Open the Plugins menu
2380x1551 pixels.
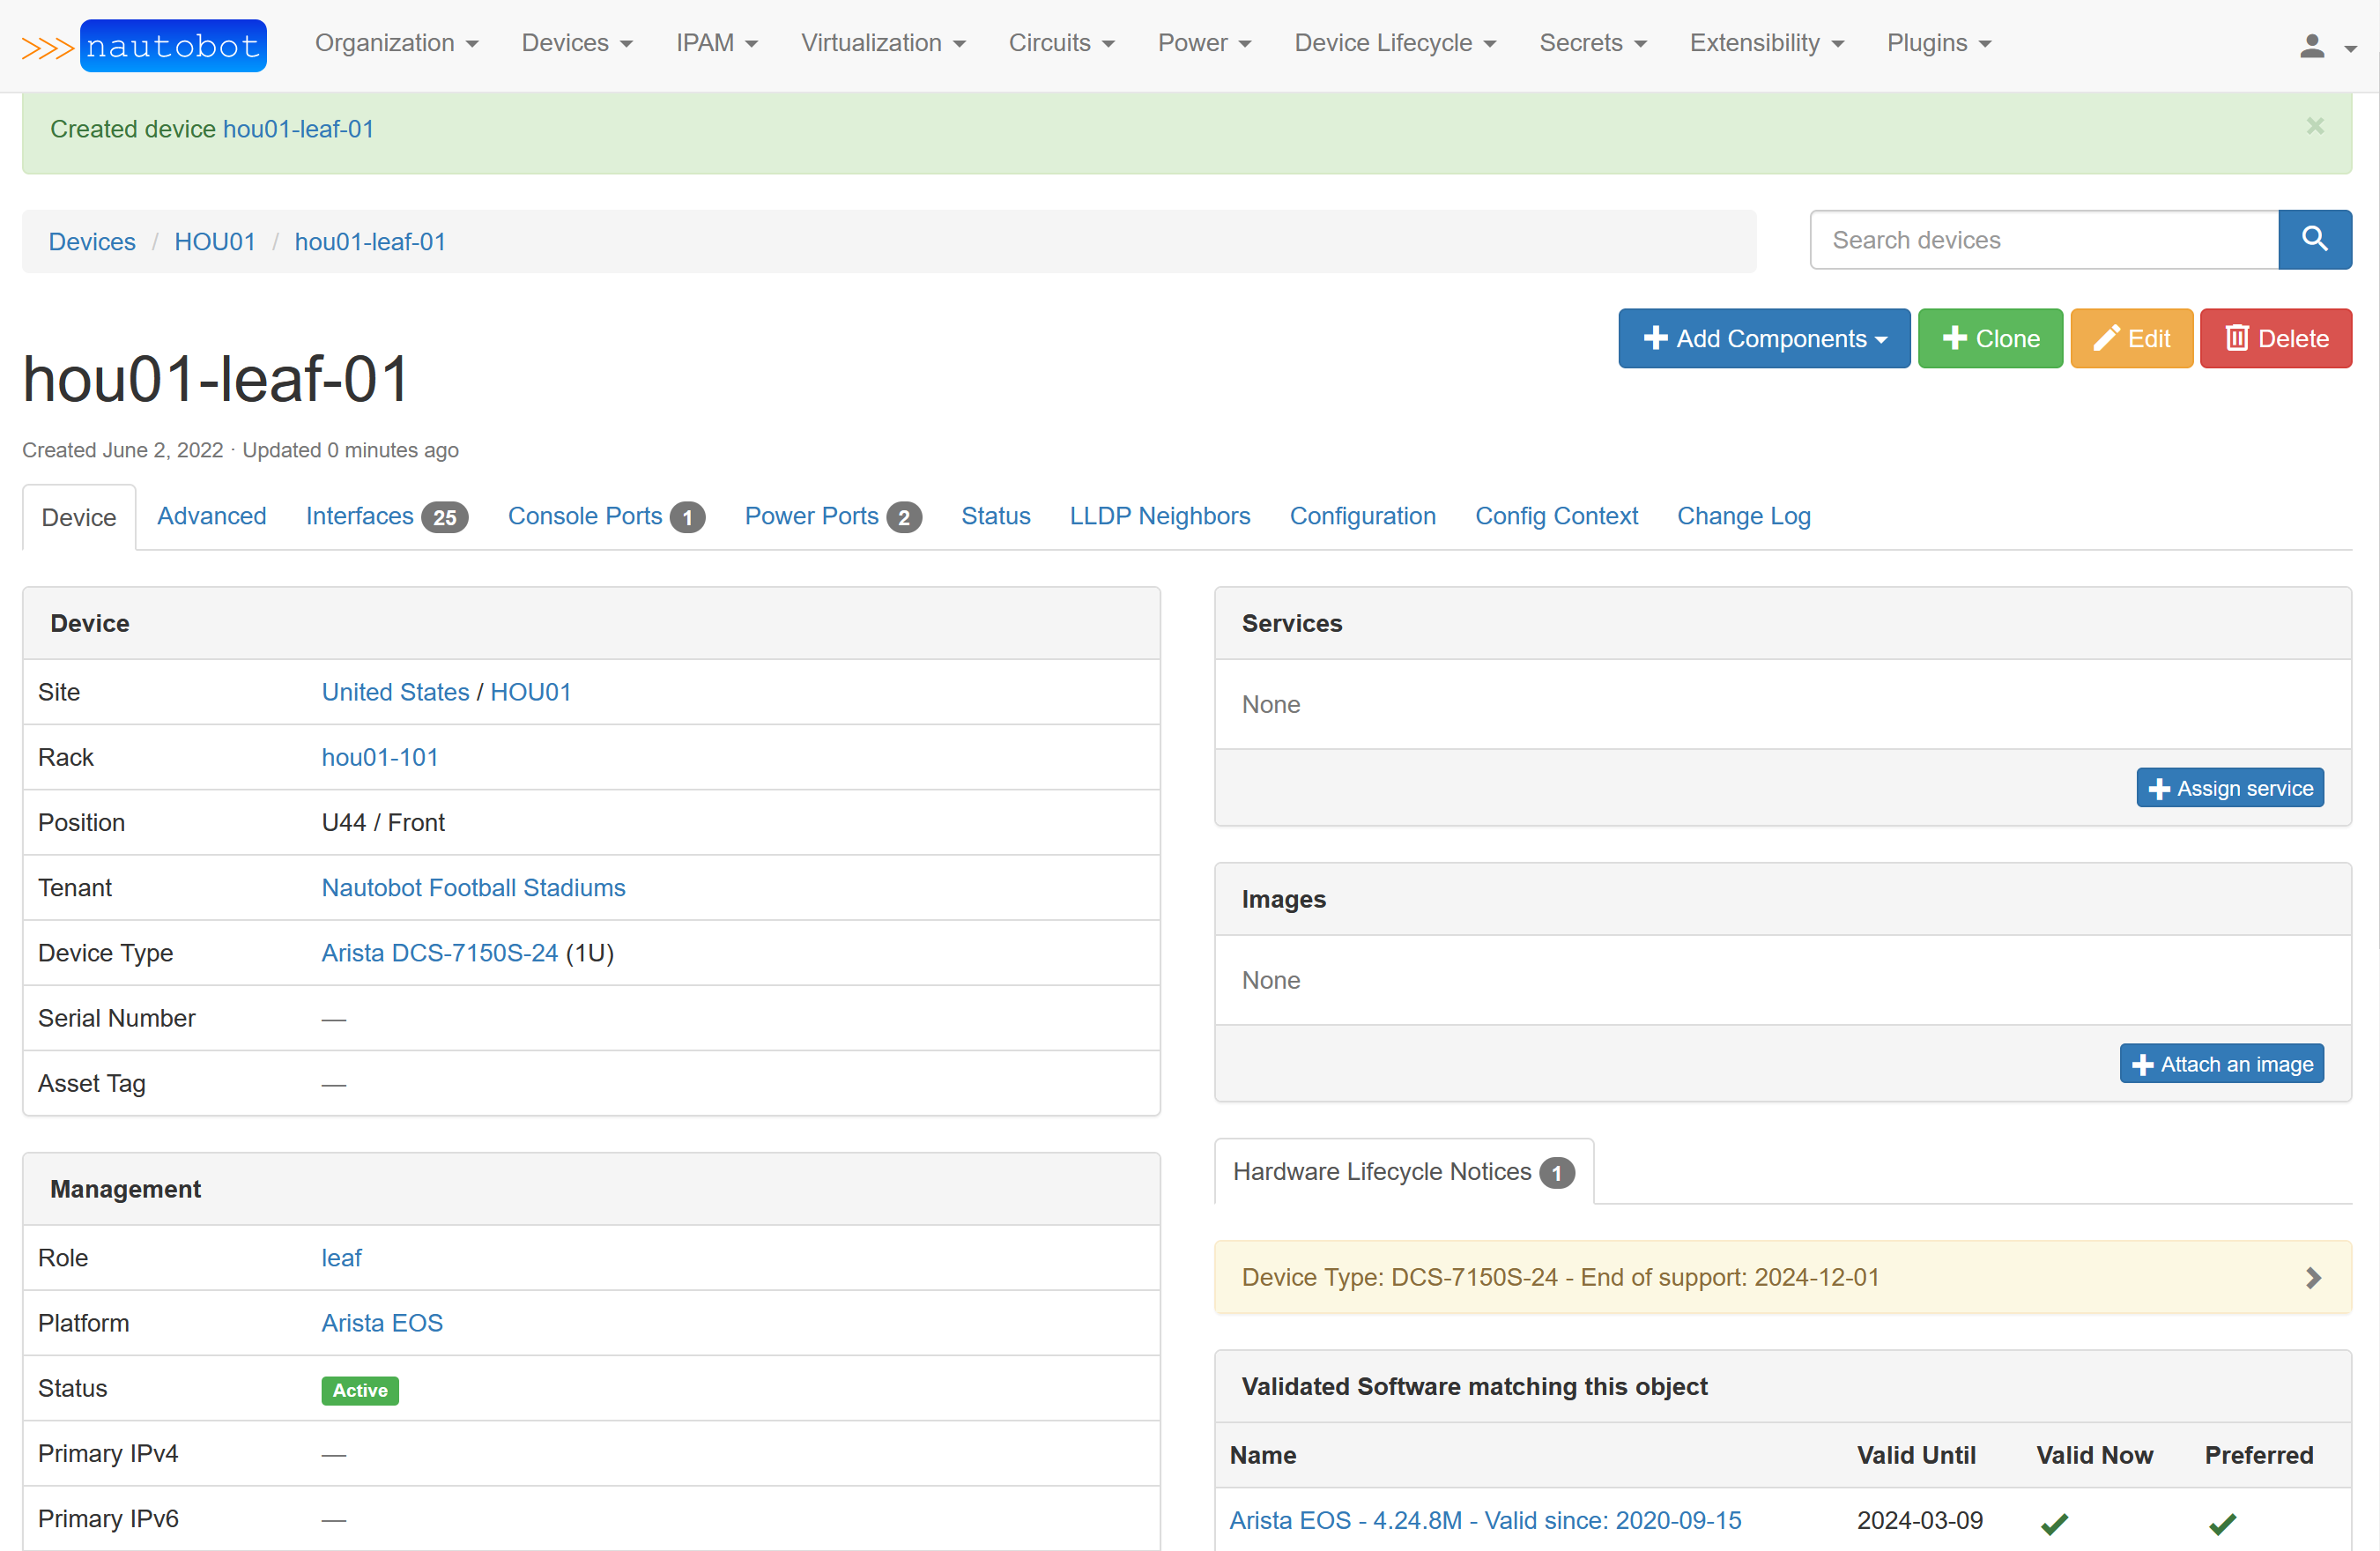coord(1938,43)
